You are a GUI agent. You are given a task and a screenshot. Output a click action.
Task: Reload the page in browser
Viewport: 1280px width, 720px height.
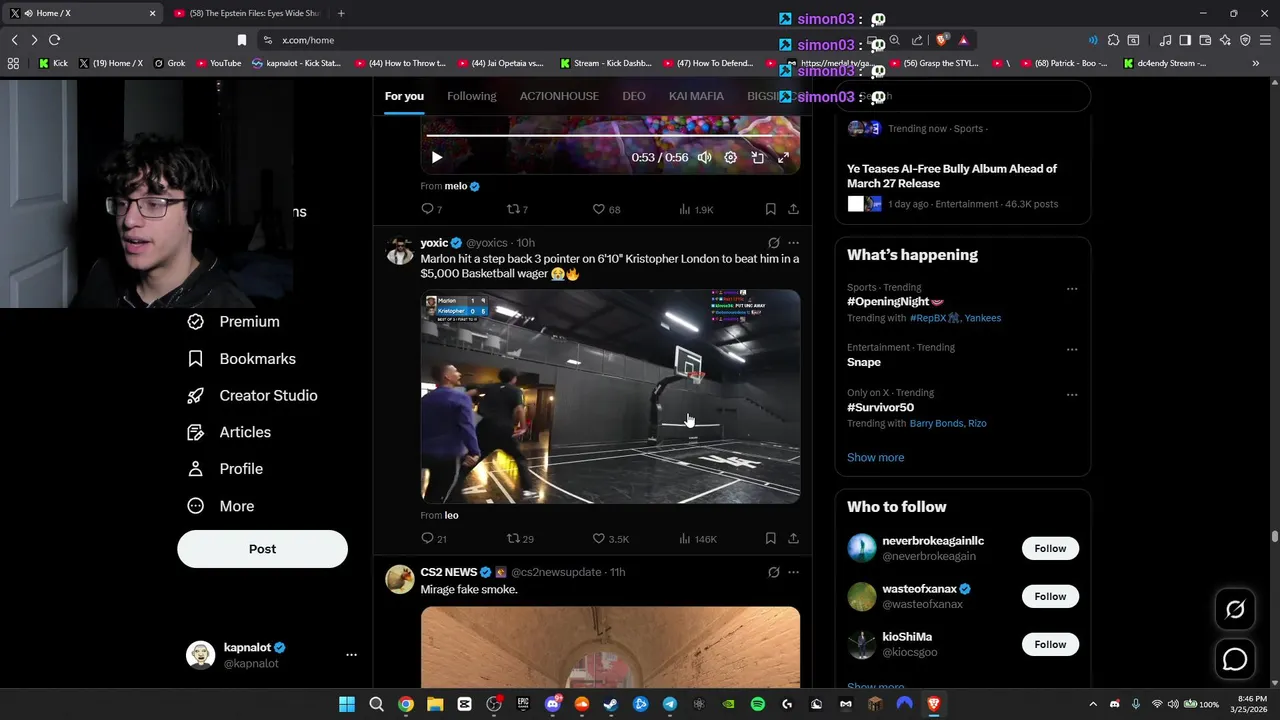click(x=54, y=40)
